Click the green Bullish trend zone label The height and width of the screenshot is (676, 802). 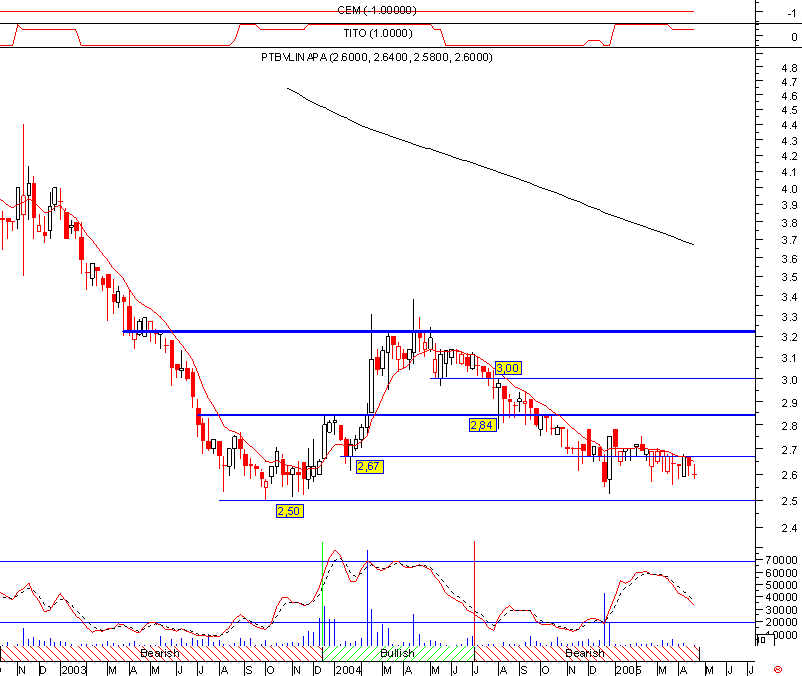397,654
